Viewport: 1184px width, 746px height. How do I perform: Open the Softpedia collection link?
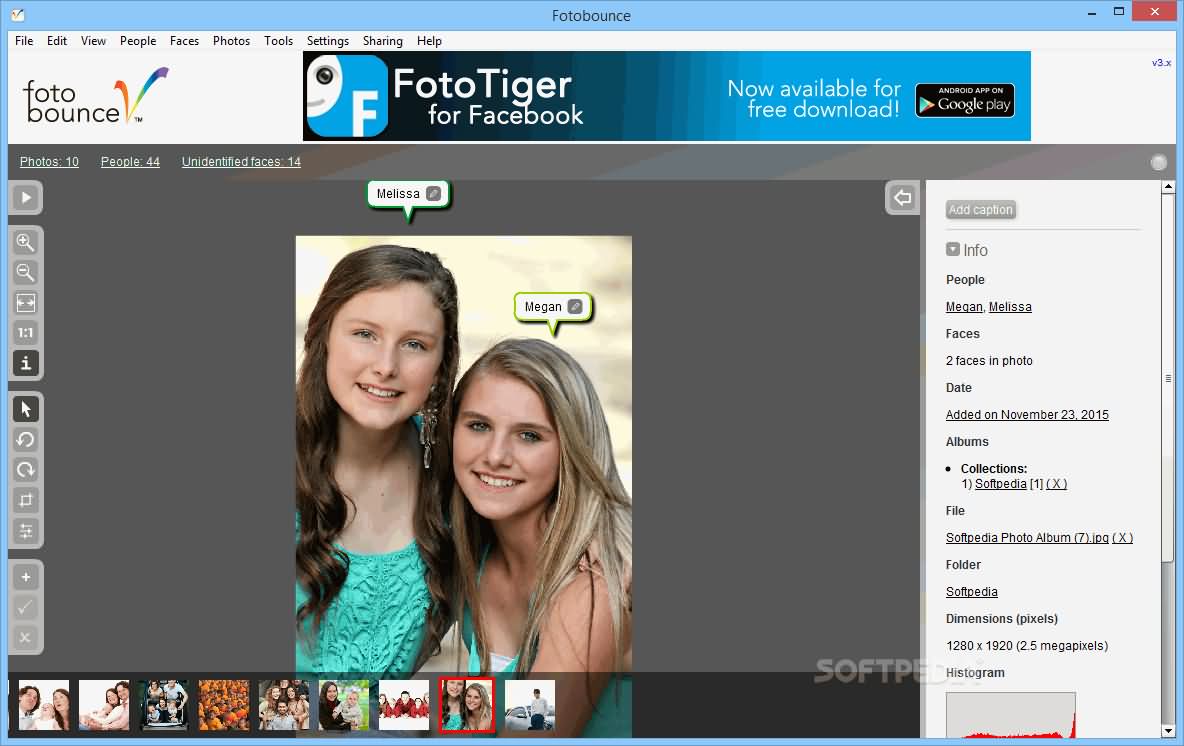pyautogui.click(x=1001, y=484)
